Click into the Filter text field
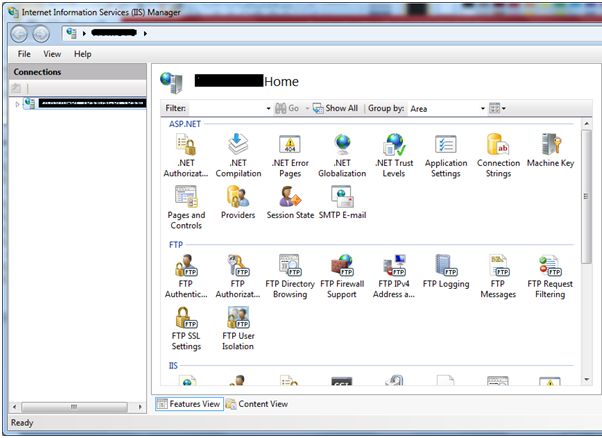602x438 pixels. tap(226, 109)
